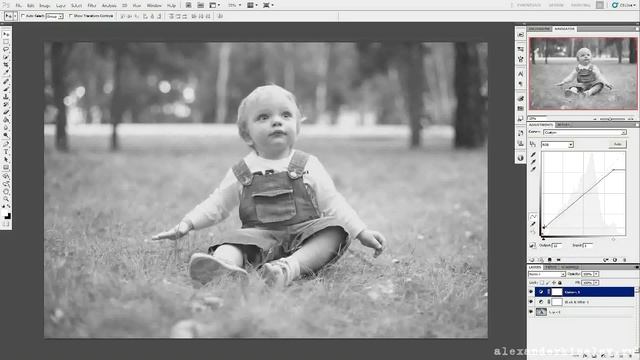
Task: Select the Black & White 1 layer name
Action: point(576,302)
